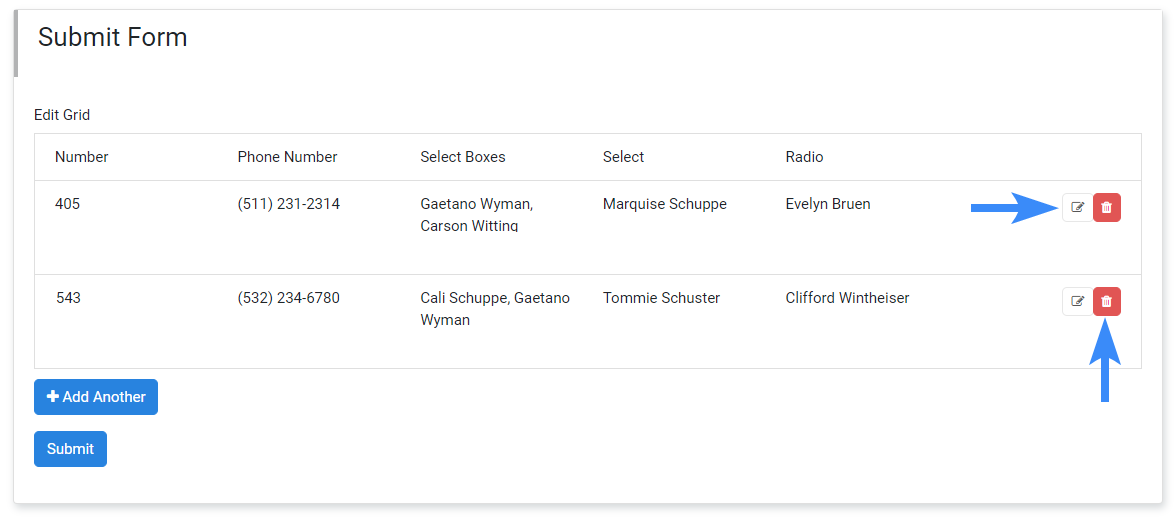1176x517 pixels.
Task: Click the Marquise Schuppe cell
Action: 664,204
